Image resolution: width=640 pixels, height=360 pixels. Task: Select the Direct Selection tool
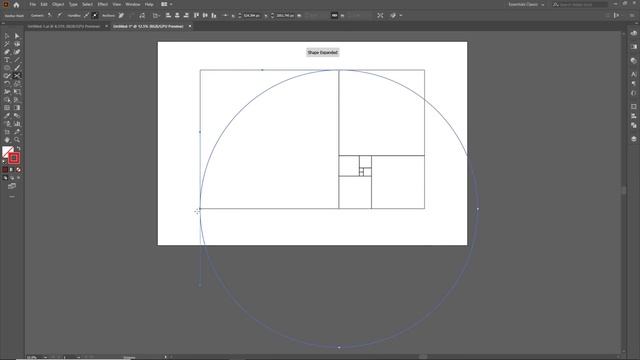click(17, 36)
